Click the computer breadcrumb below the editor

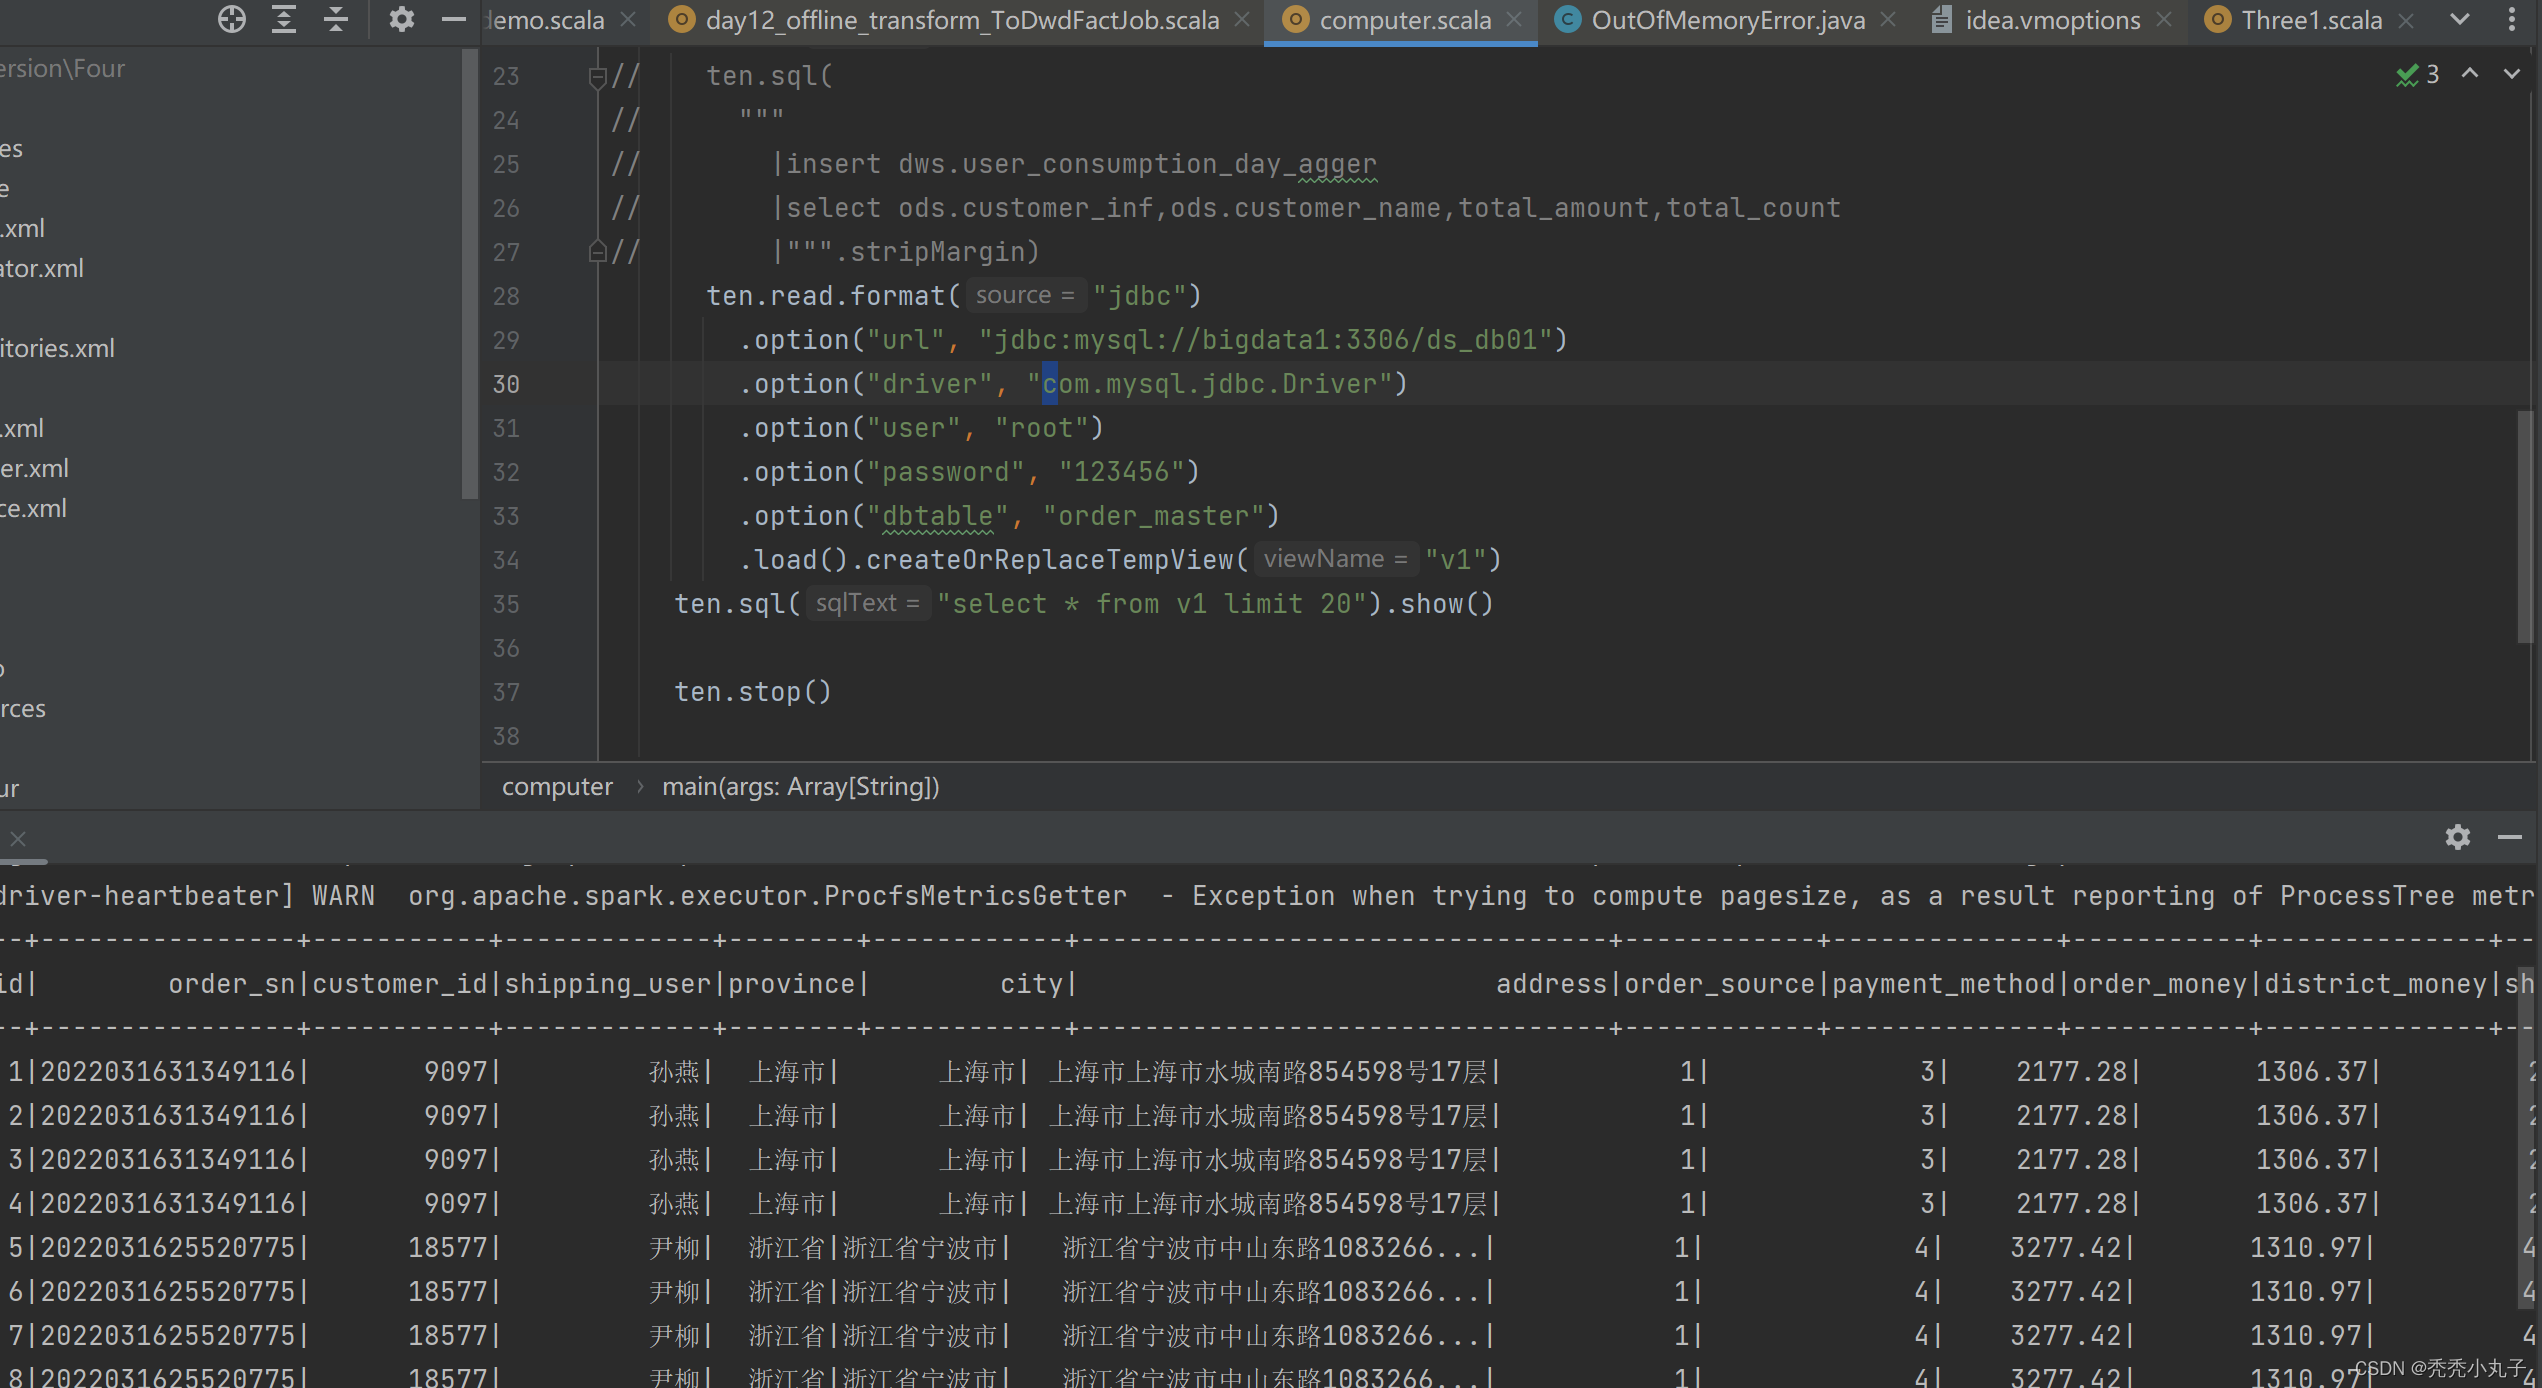[556, 786]
